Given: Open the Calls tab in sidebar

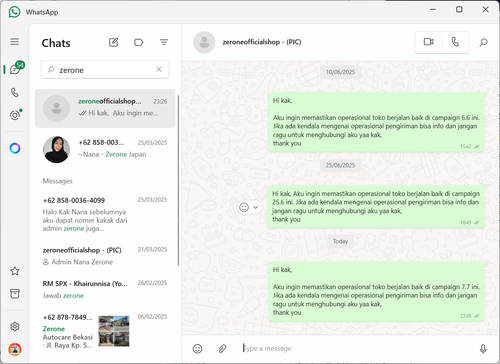Looking at the screenshot, I should (15, 92).
